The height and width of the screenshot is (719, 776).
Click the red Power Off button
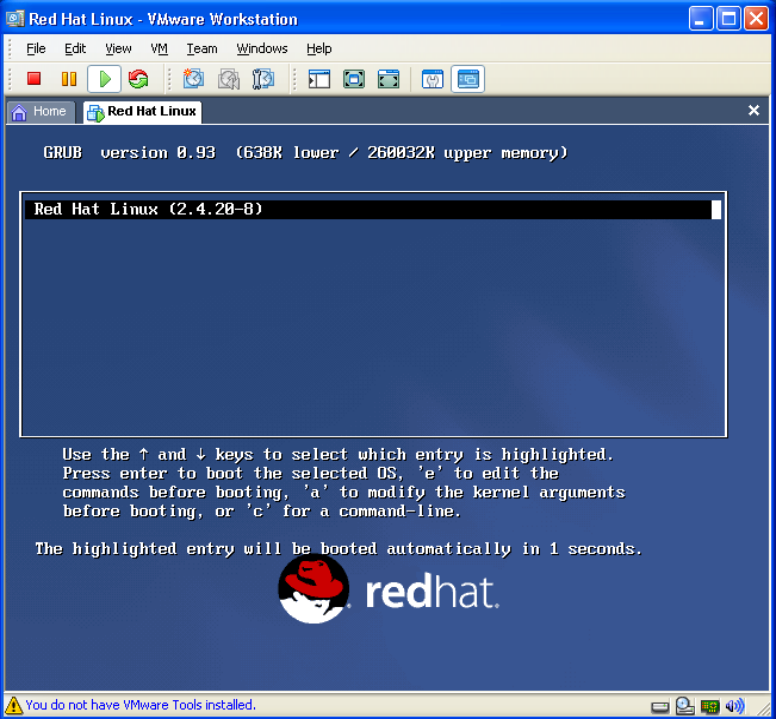click(x=34, y=79)
